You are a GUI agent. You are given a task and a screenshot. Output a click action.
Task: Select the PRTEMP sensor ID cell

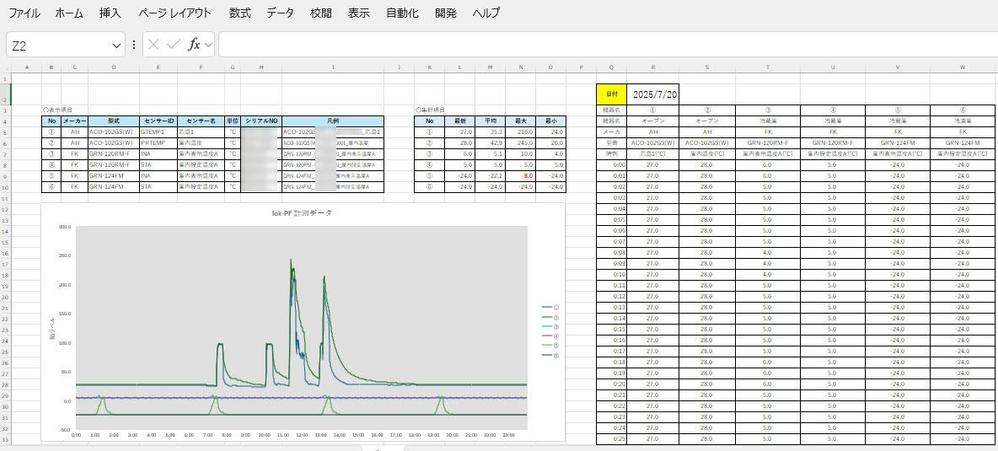click(x=158, y=143)
